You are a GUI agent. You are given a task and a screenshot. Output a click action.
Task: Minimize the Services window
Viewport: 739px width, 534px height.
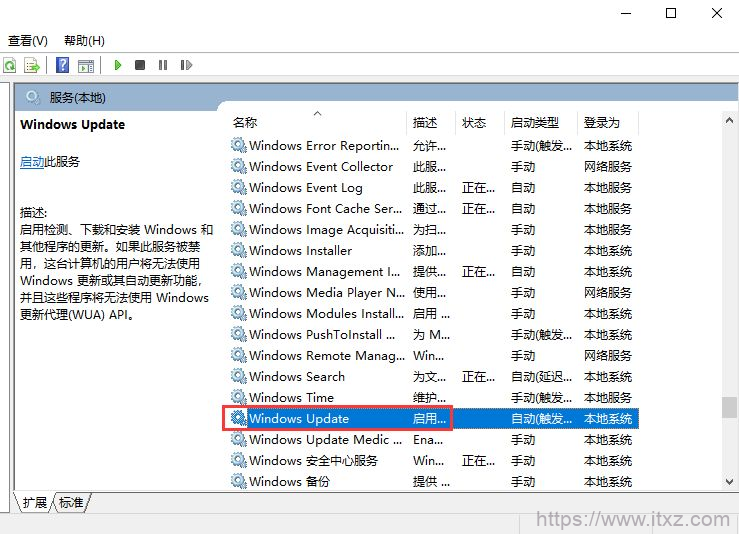pyautogui.click(x=626, y=13)
